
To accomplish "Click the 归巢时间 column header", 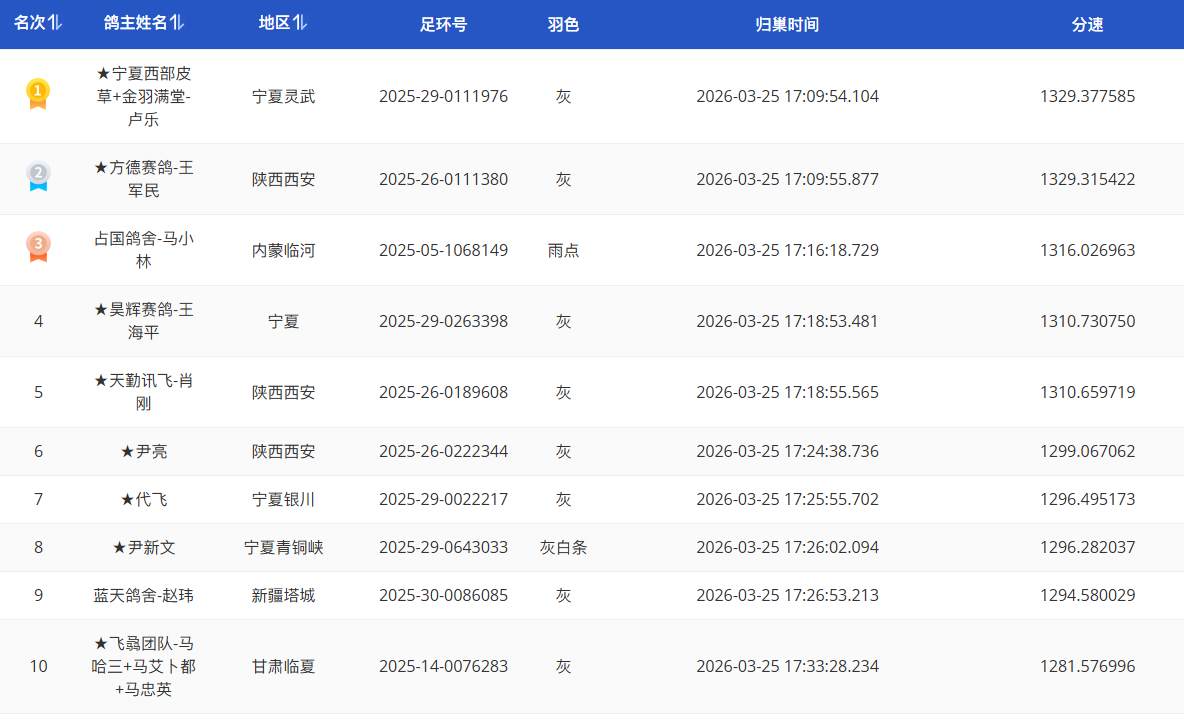I will [787, 24].
